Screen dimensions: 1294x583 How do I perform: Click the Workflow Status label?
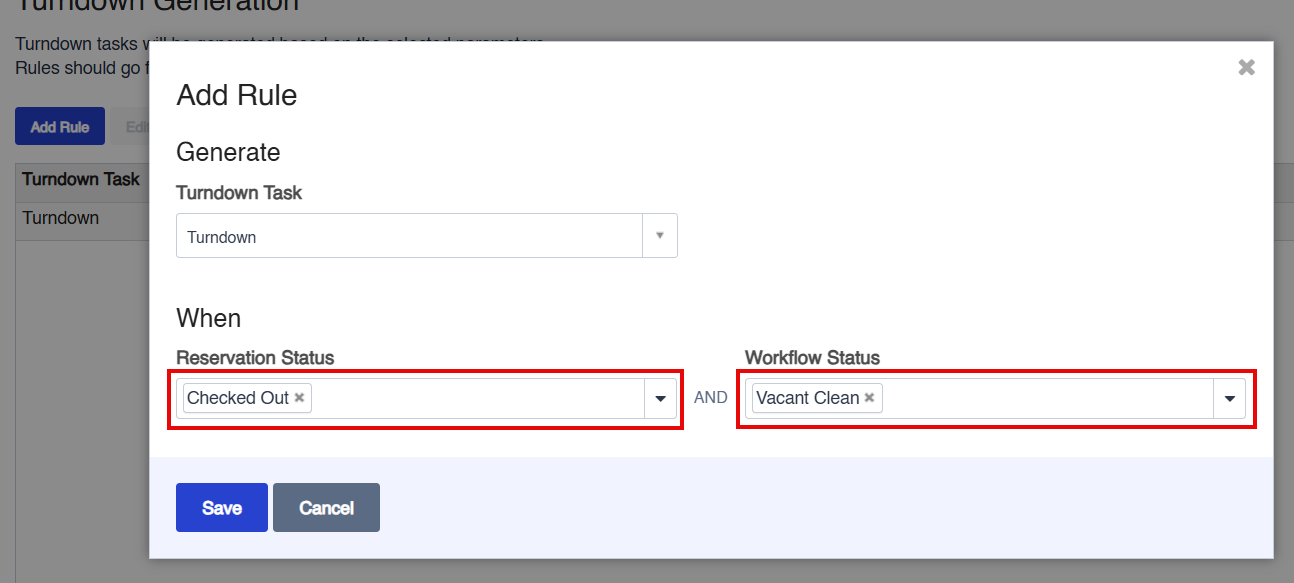812,357
